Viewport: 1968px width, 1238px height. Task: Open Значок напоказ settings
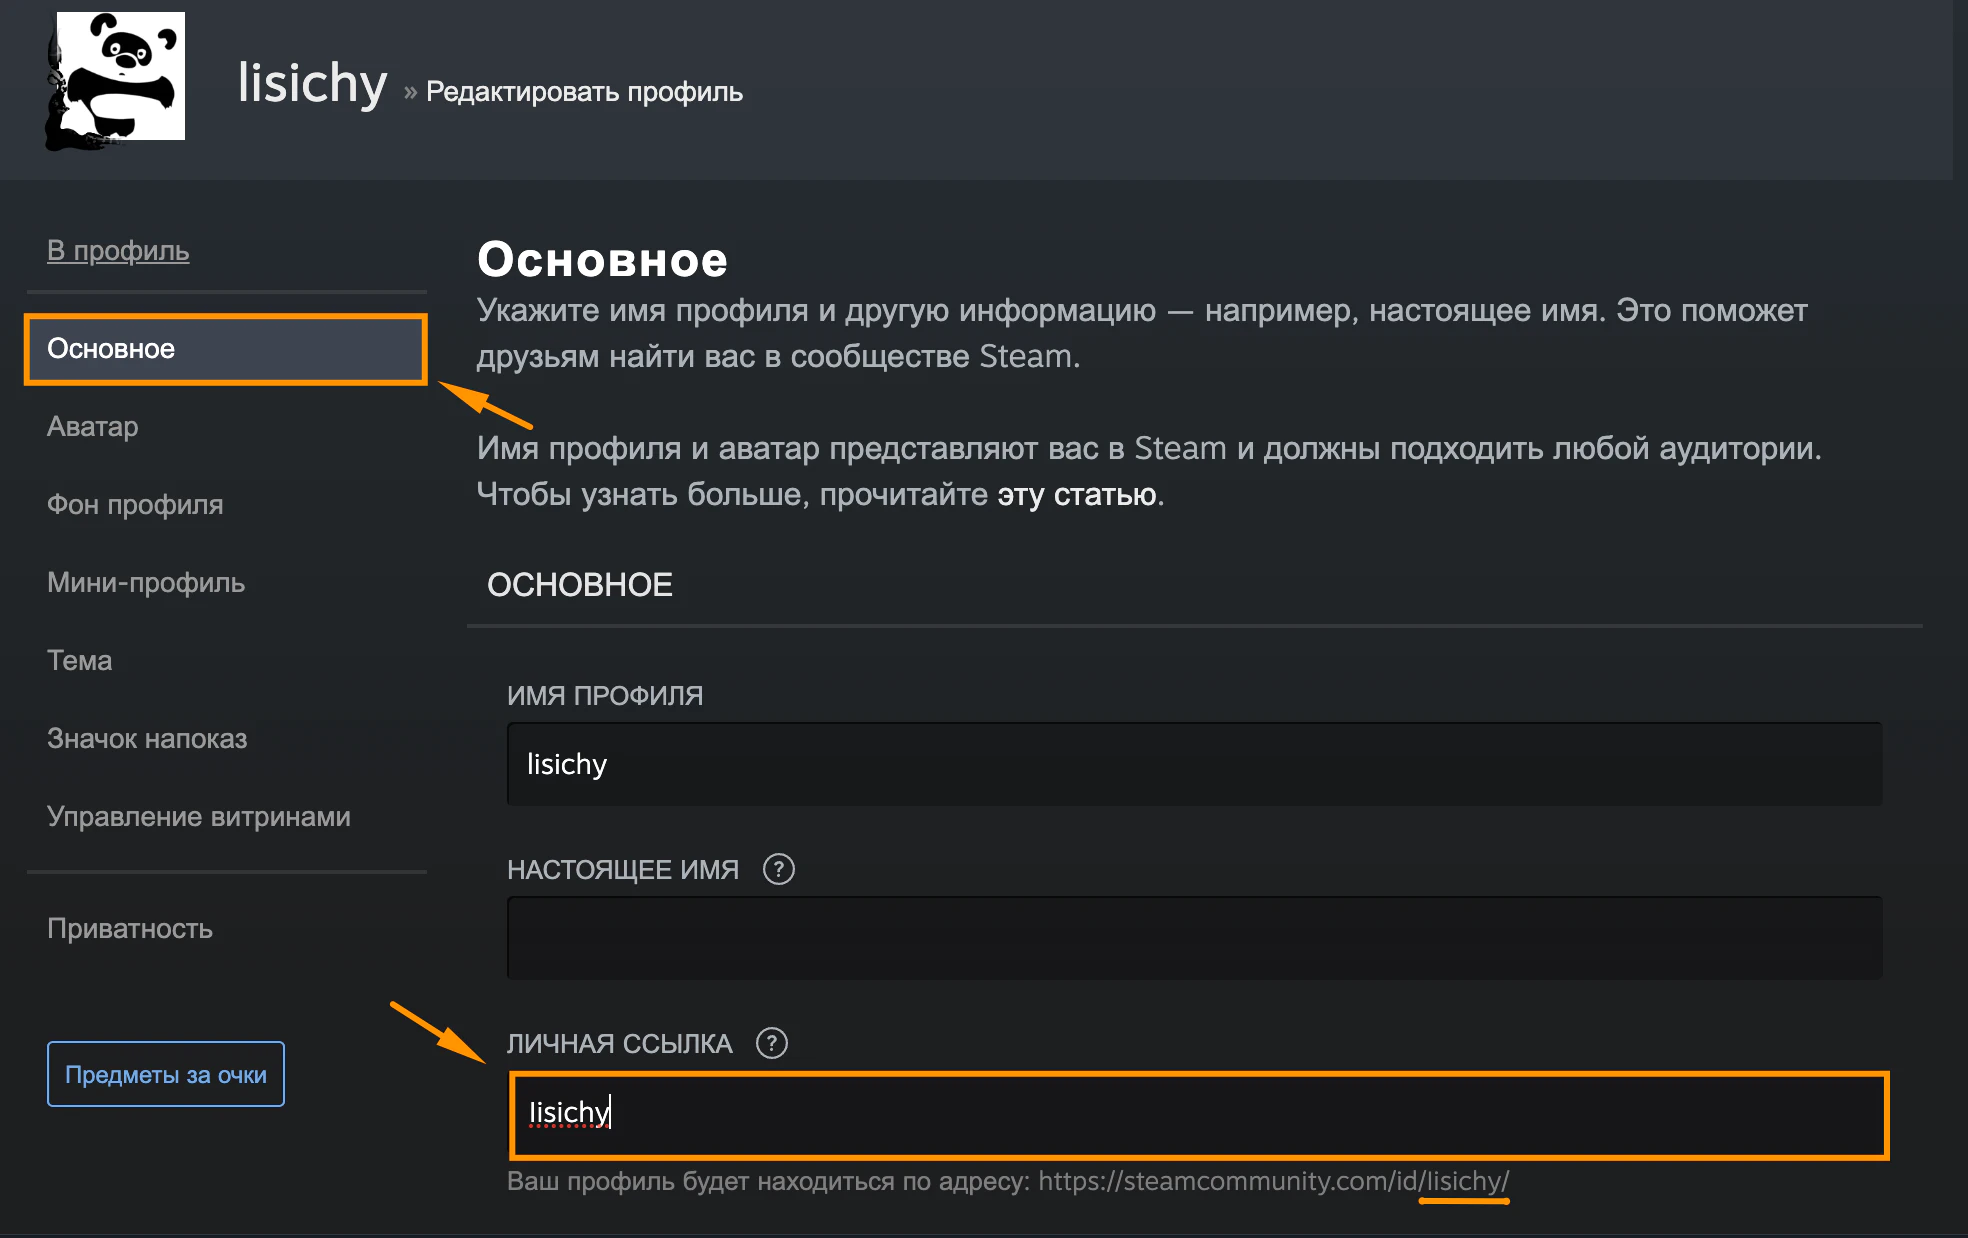(x=147, y=739)
